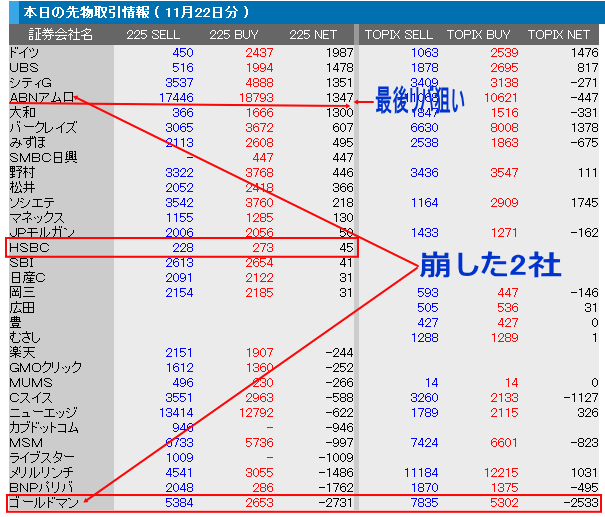605x517 pixels.
Task: Select the BNPパリバ row name
Action: pyautogui.click(x=41, y=488)
